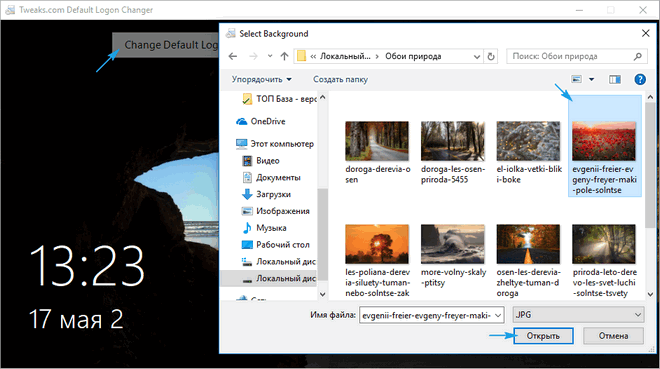The image size is (660, 369).
Task: Refresh the Обои природа folder
Action: (x=491, y=56)
